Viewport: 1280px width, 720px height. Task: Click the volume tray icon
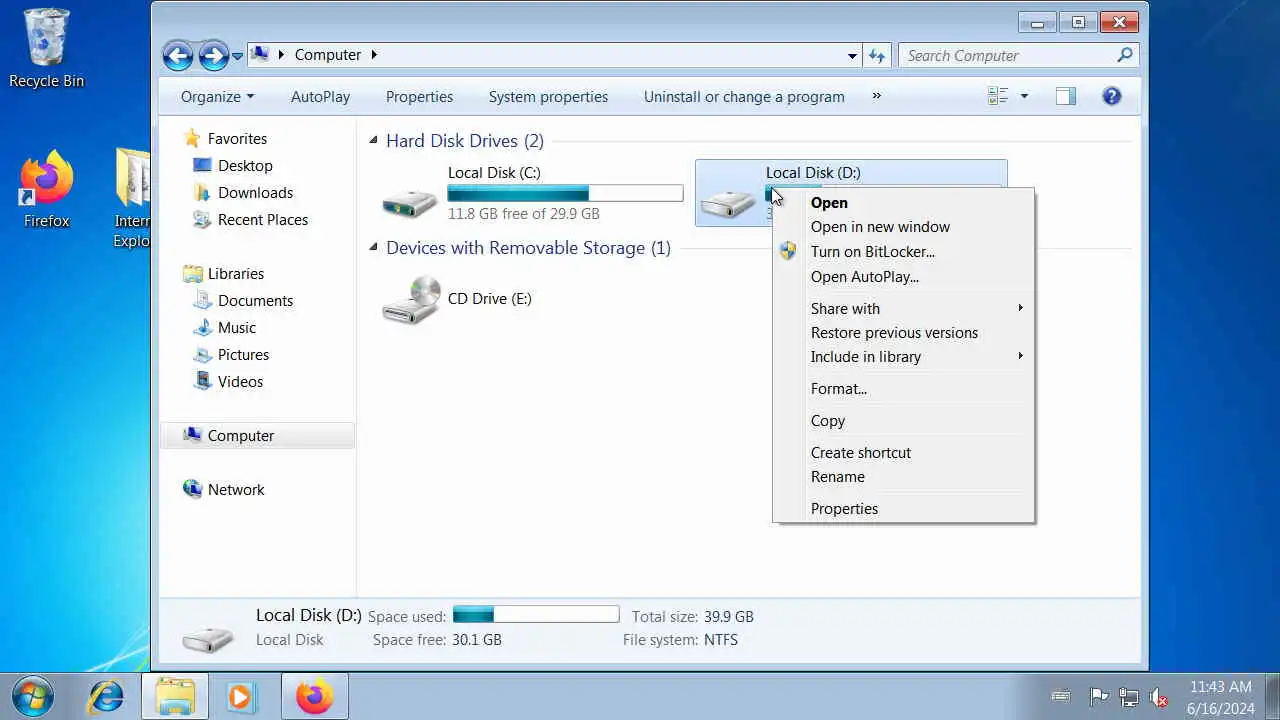point(1159,697)
